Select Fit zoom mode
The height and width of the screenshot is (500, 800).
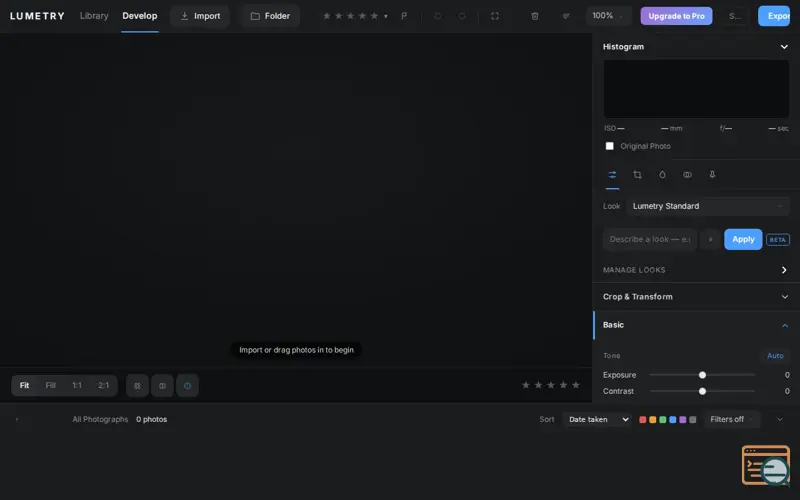pyautogui.click(x=24, y=386)
